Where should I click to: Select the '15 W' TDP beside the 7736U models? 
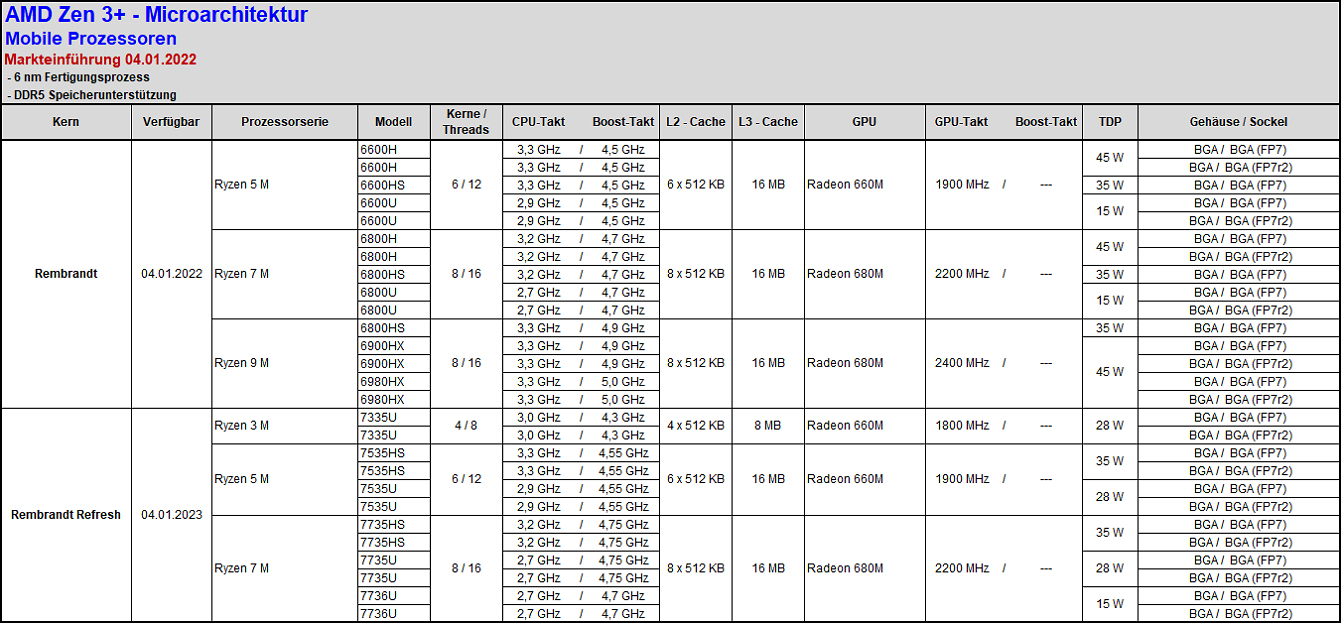pos(1110,604)
